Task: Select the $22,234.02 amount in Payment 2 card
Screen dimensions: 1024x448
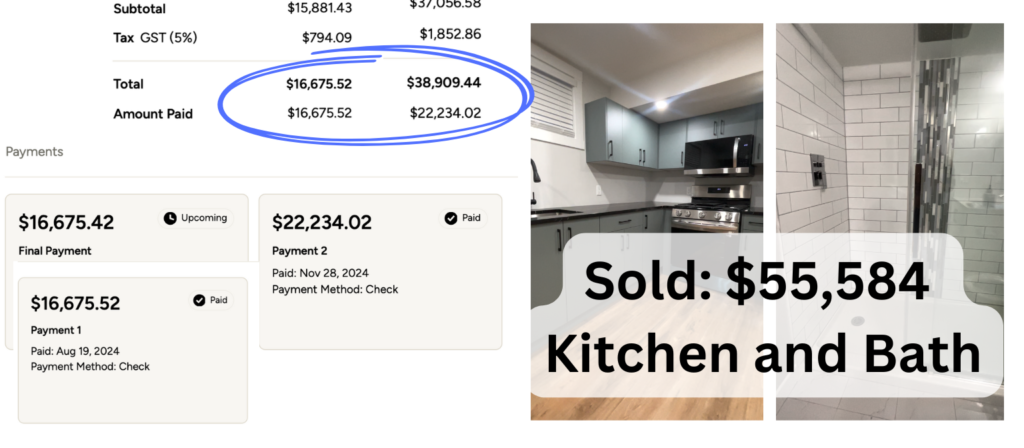Action: coord(321,222)
